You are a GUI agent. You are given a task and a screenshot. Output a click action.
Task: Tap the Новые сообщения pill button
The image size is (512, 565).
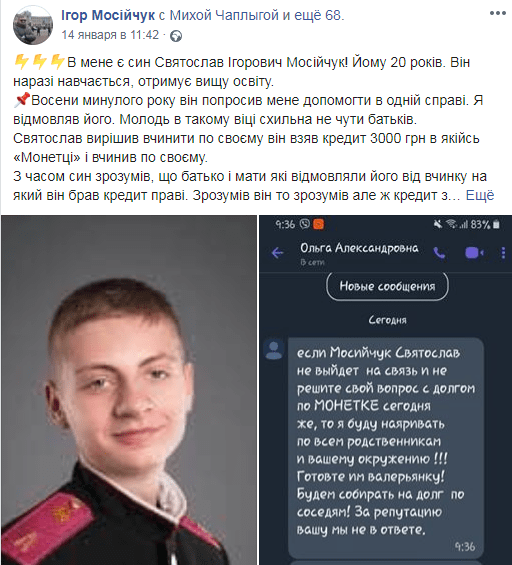[387, 286]
